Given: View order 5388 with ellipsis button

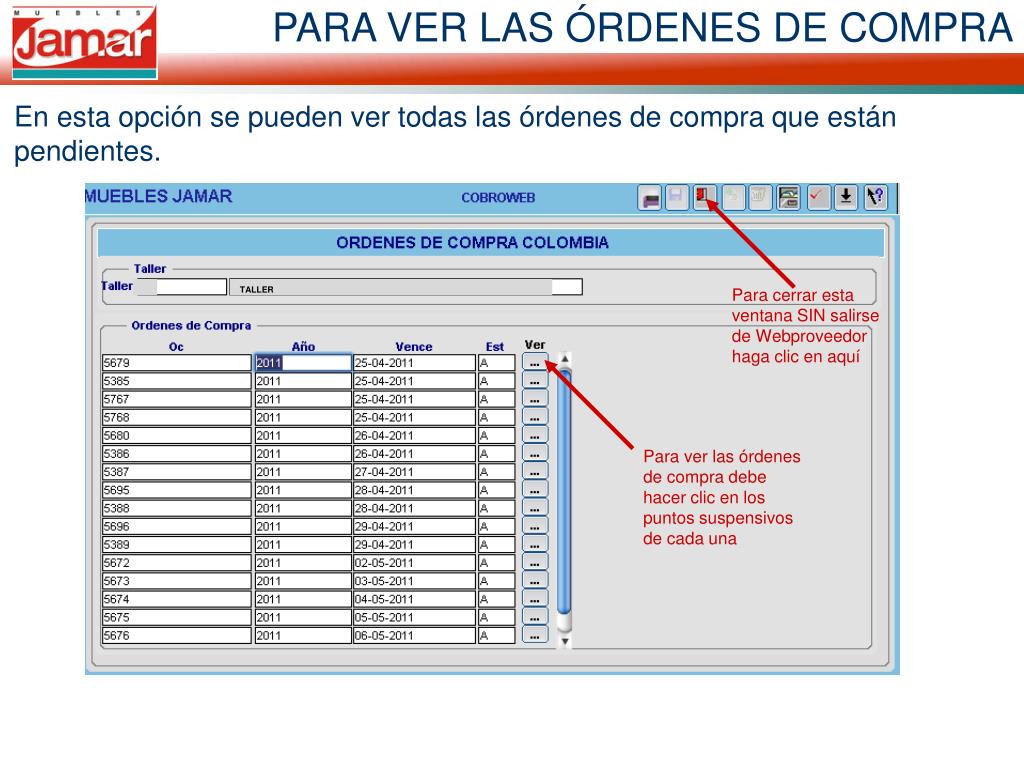Looking at the screenshot, I should [x=535, y=508].
